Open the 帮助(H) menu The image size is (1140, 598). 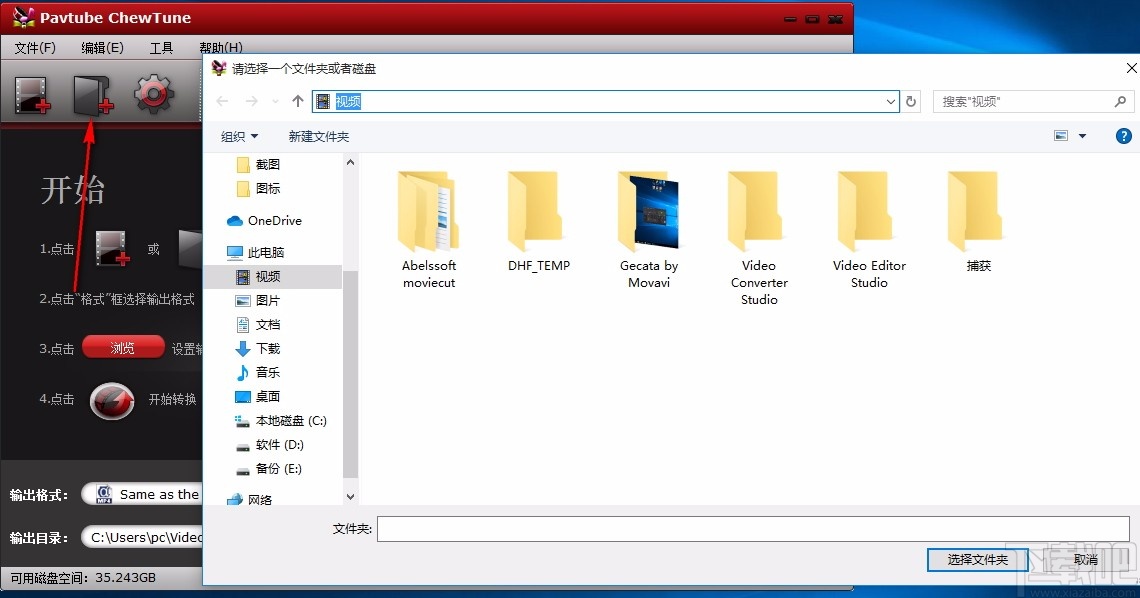(x=221, y=47)
